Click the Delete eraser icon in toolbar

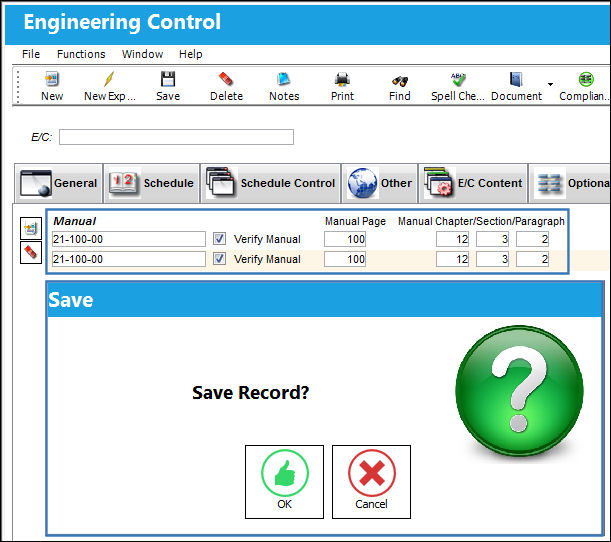coord(226,79)
